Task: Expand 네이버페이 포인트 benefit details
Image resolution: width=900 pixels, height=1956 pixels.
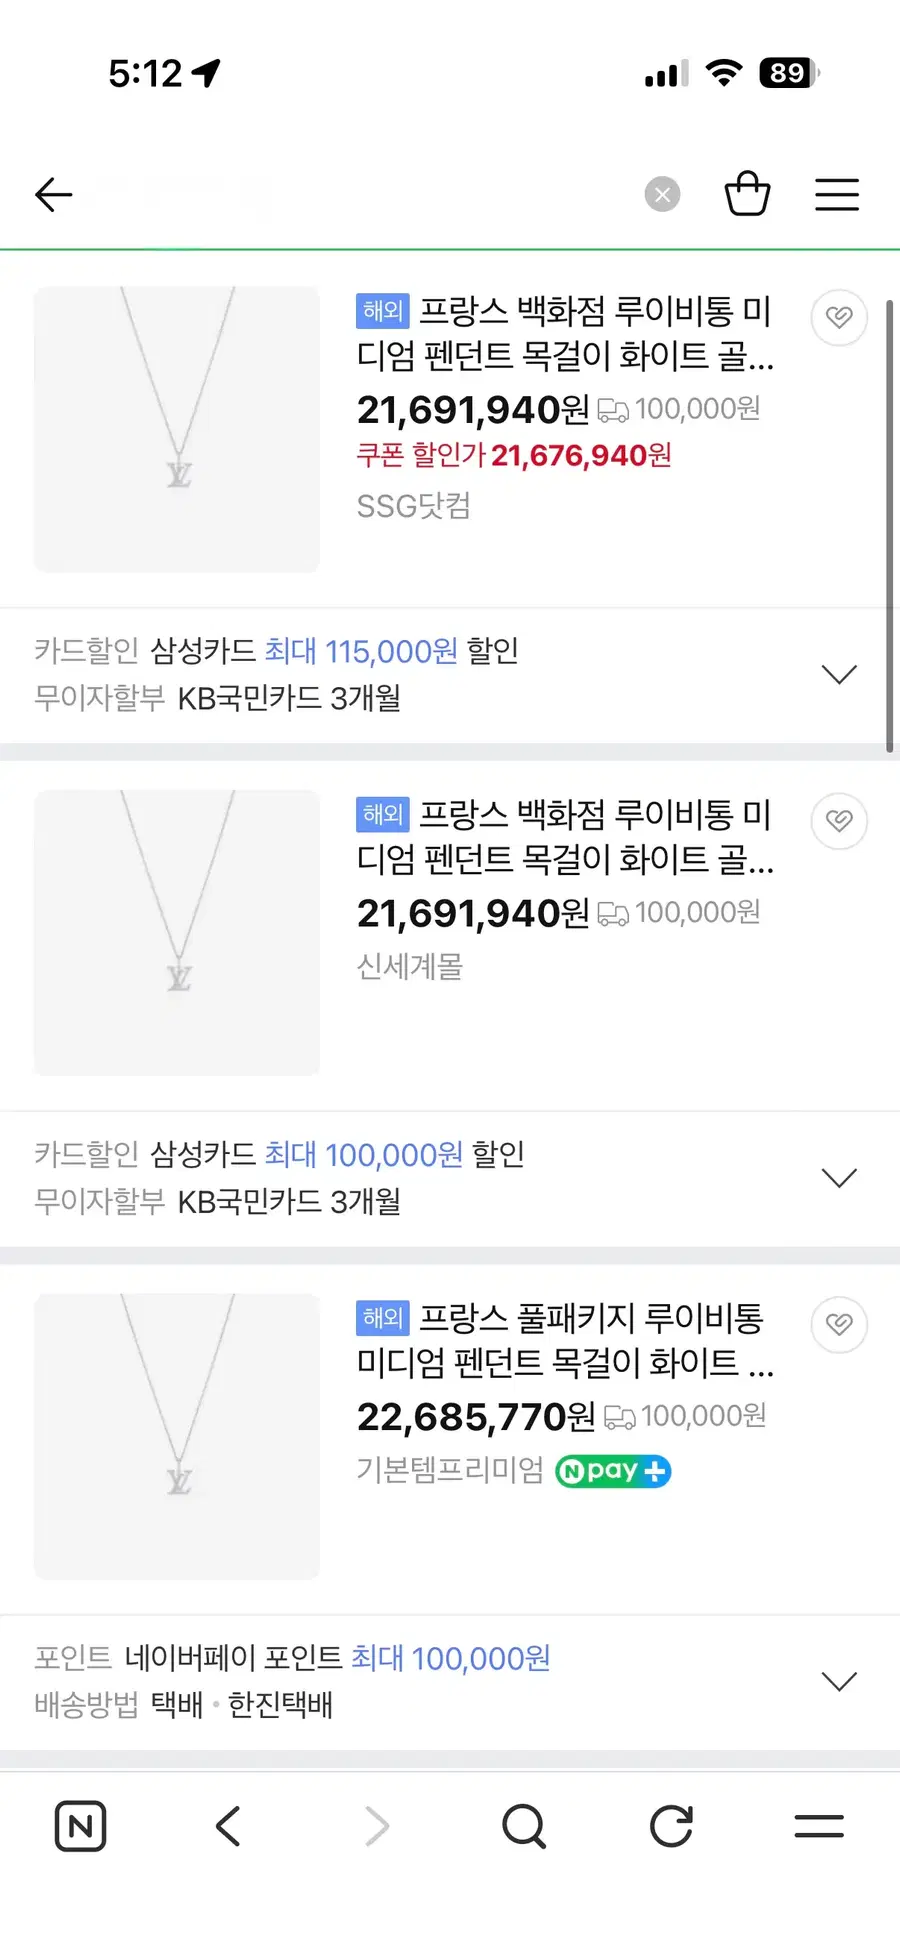Action: [838, 1681]
